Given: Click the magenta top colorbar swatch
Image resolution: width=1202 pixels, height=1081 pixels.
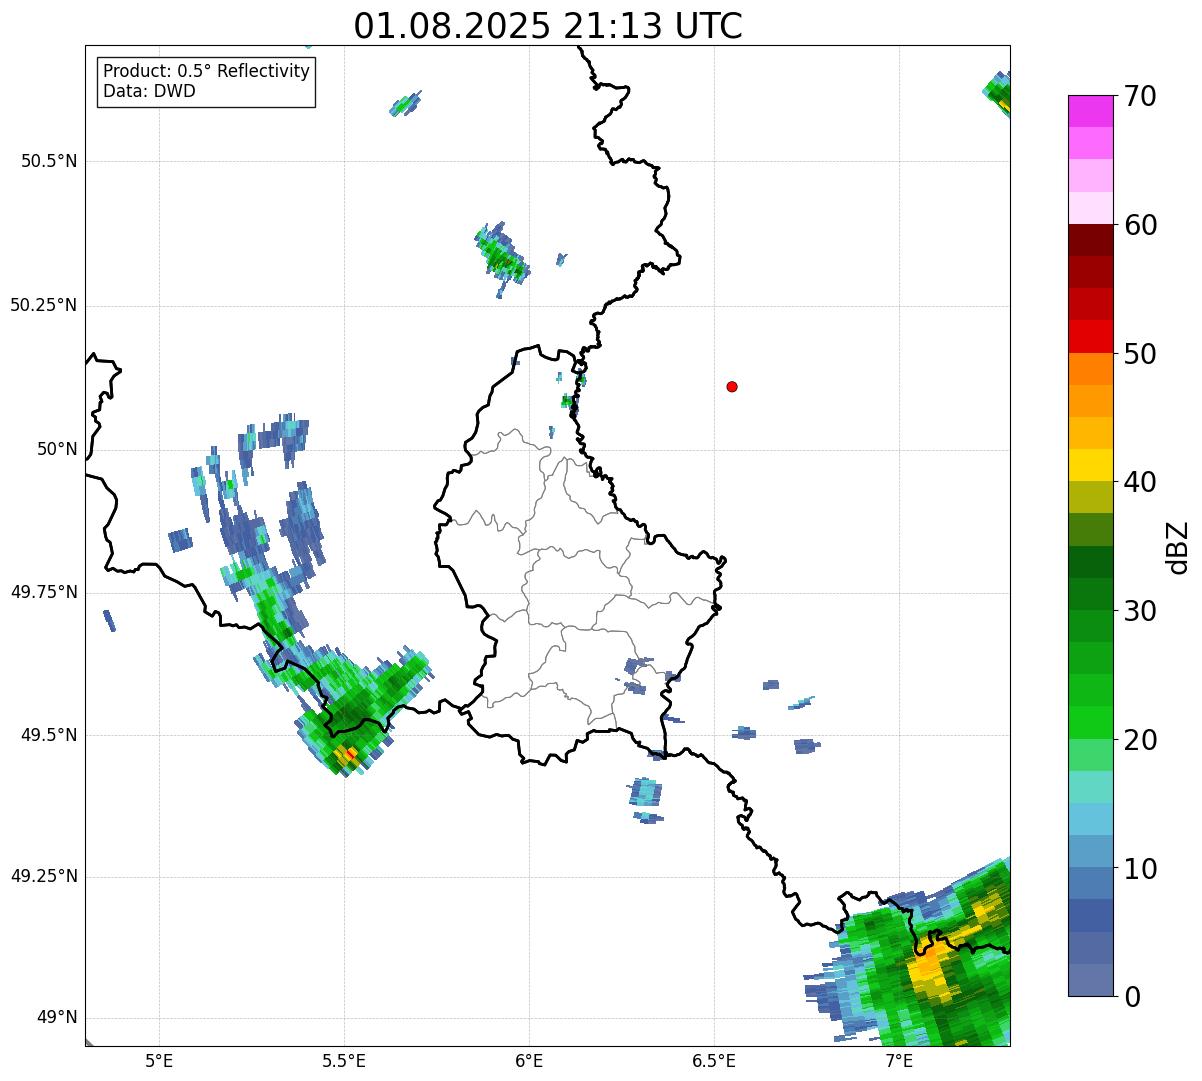Looking at the screenshot, I should point(1091,111).
